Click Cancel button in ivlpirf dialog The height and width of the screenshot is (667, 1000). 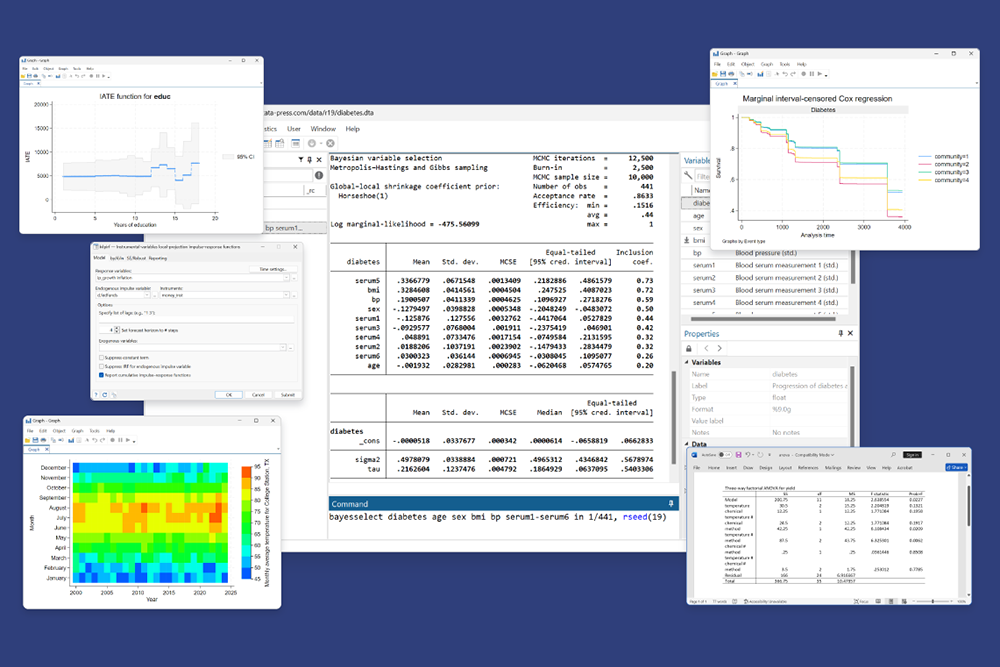pyautogui.click(x=258, y=395)
